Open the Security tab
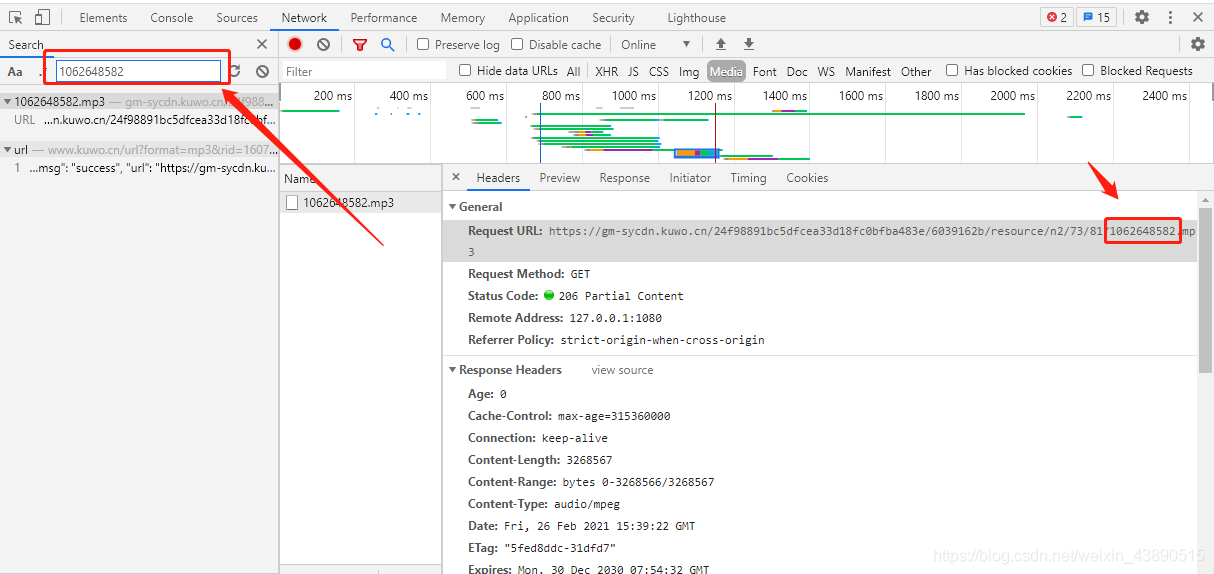This screenshot has height=574, width=1214. [613, 17]
